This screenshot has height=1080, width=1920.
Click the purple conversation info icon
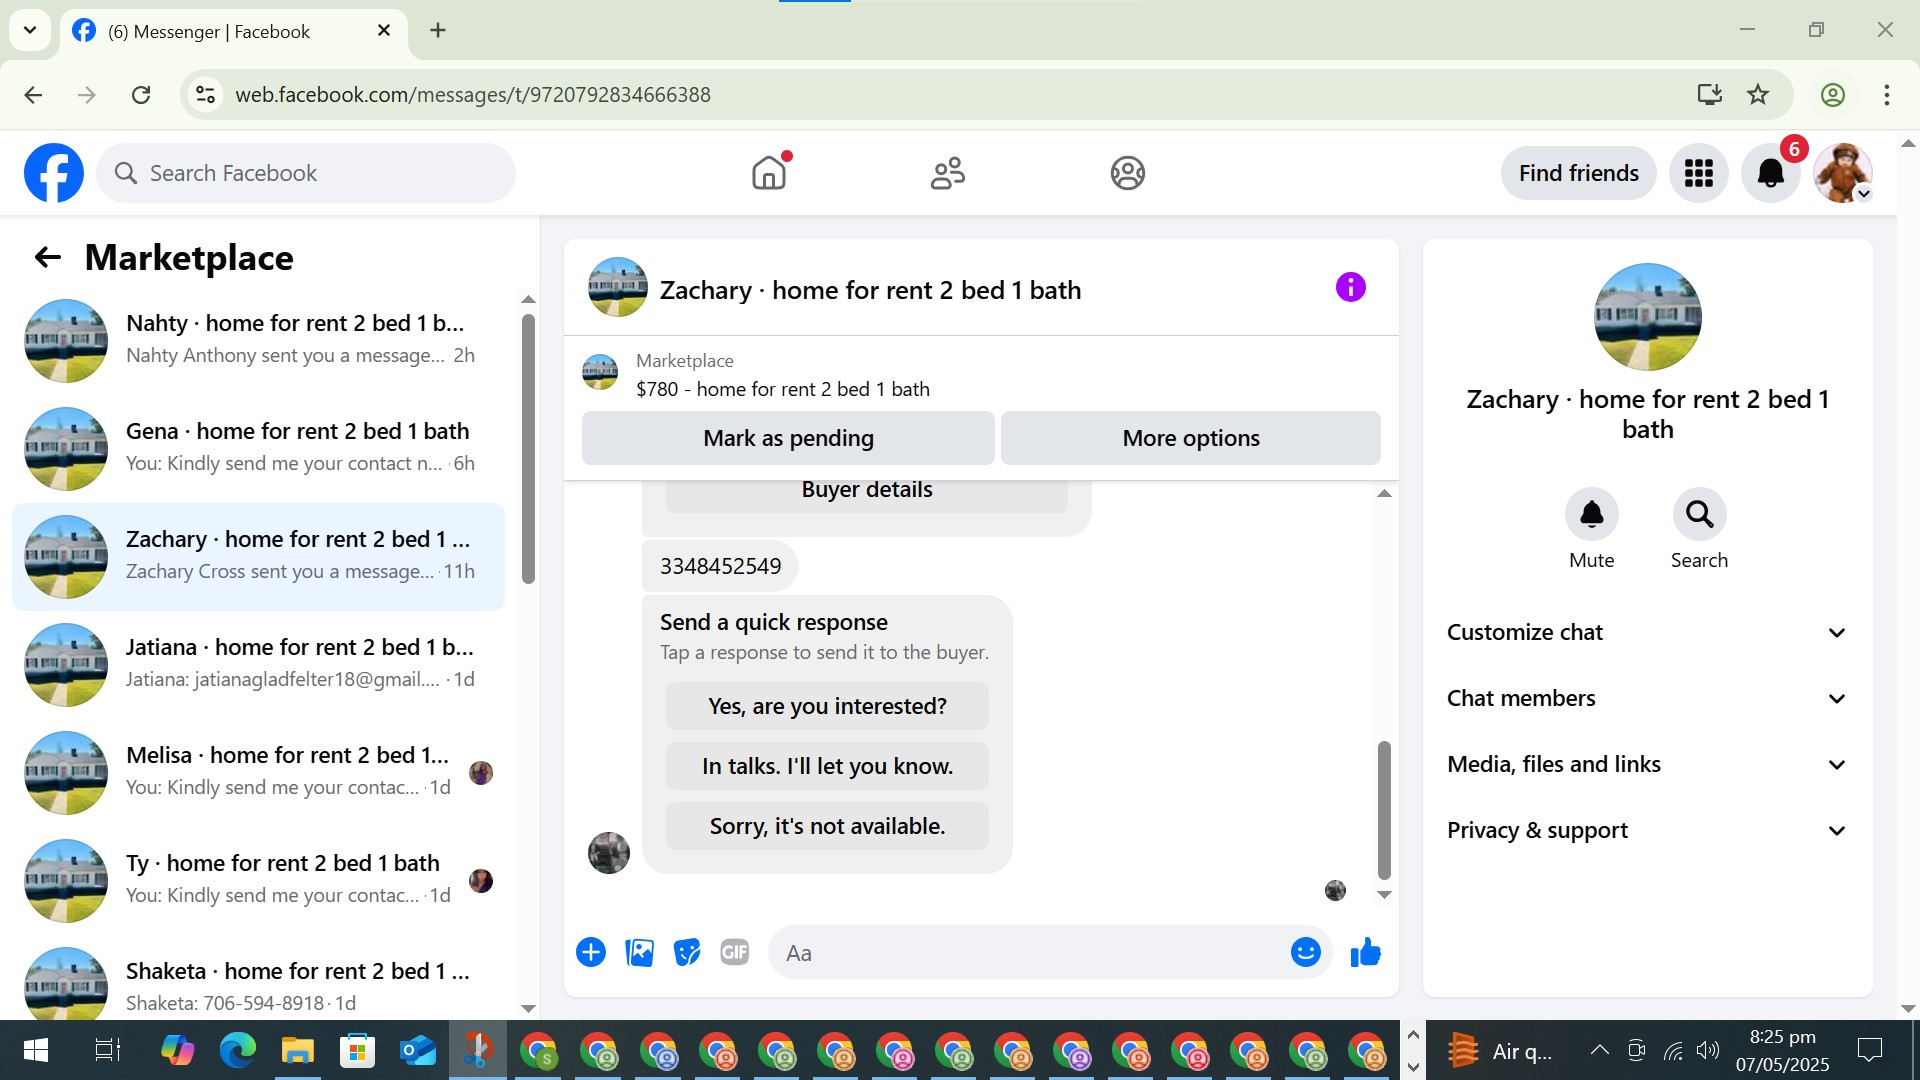1350,288
